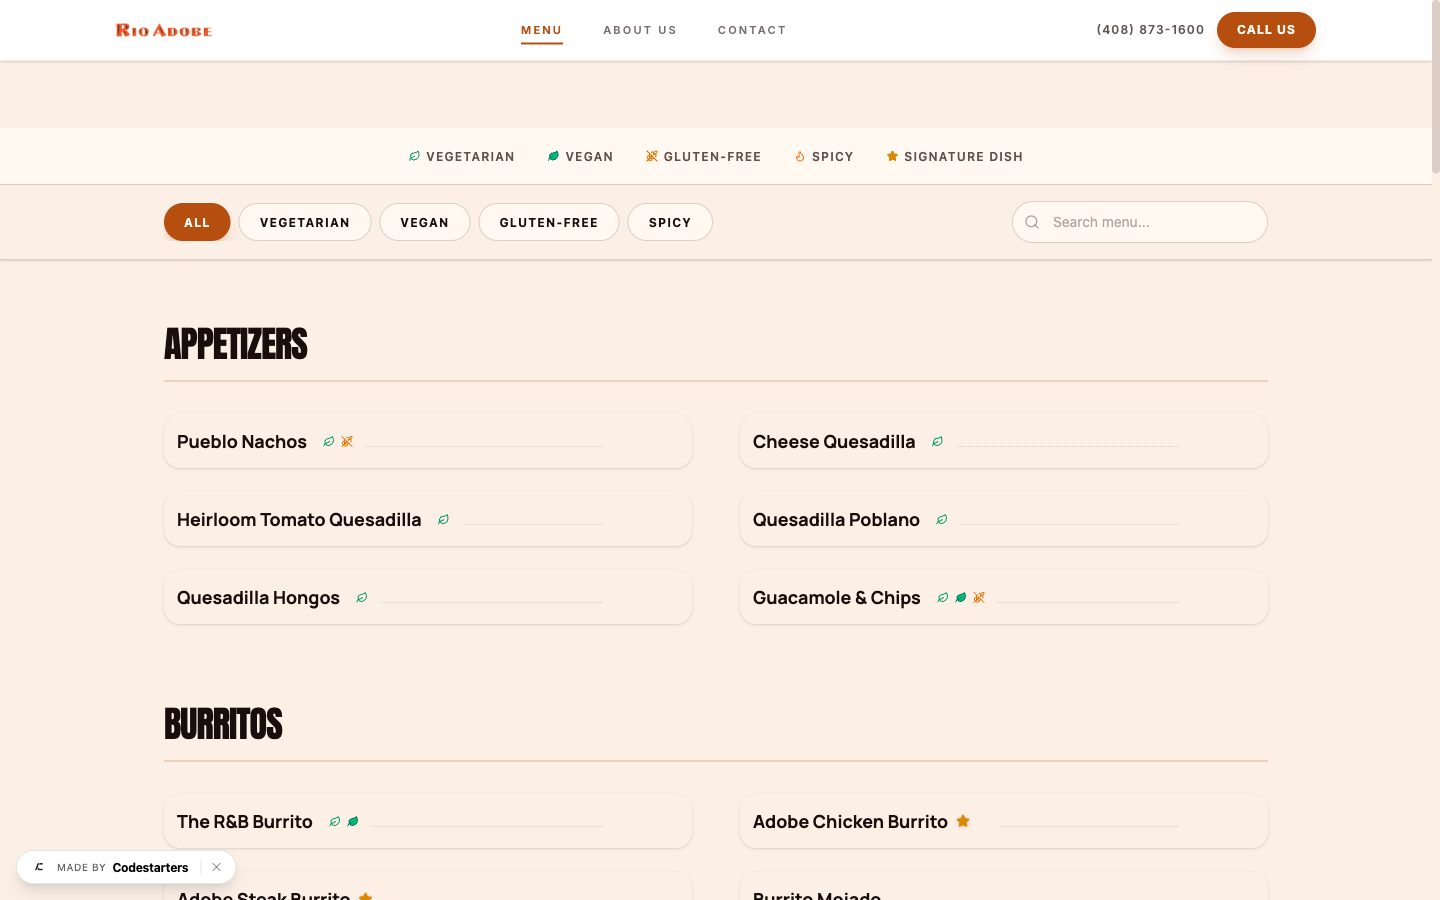Open The R&B Burrito item
Viewport: 1440px width, 900px height.
[x=428, y=821]
